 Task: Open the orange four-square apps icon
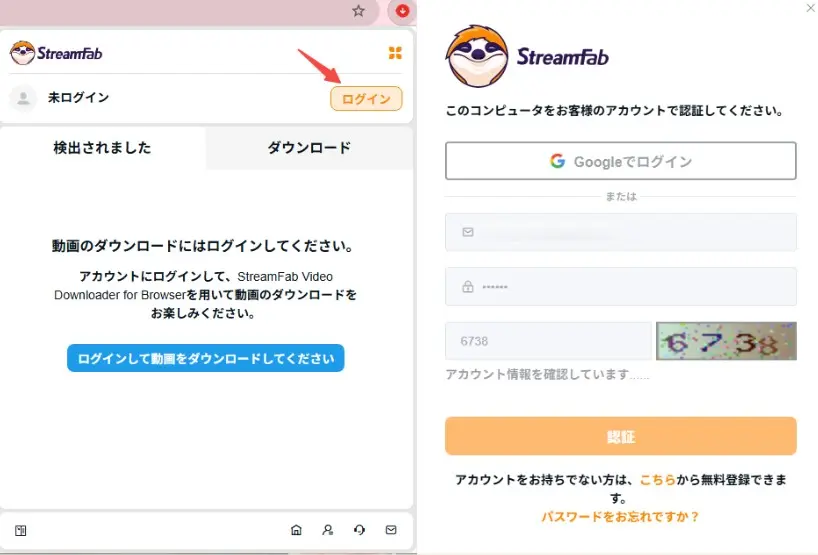pyautogui.click(x=395, y=53)
